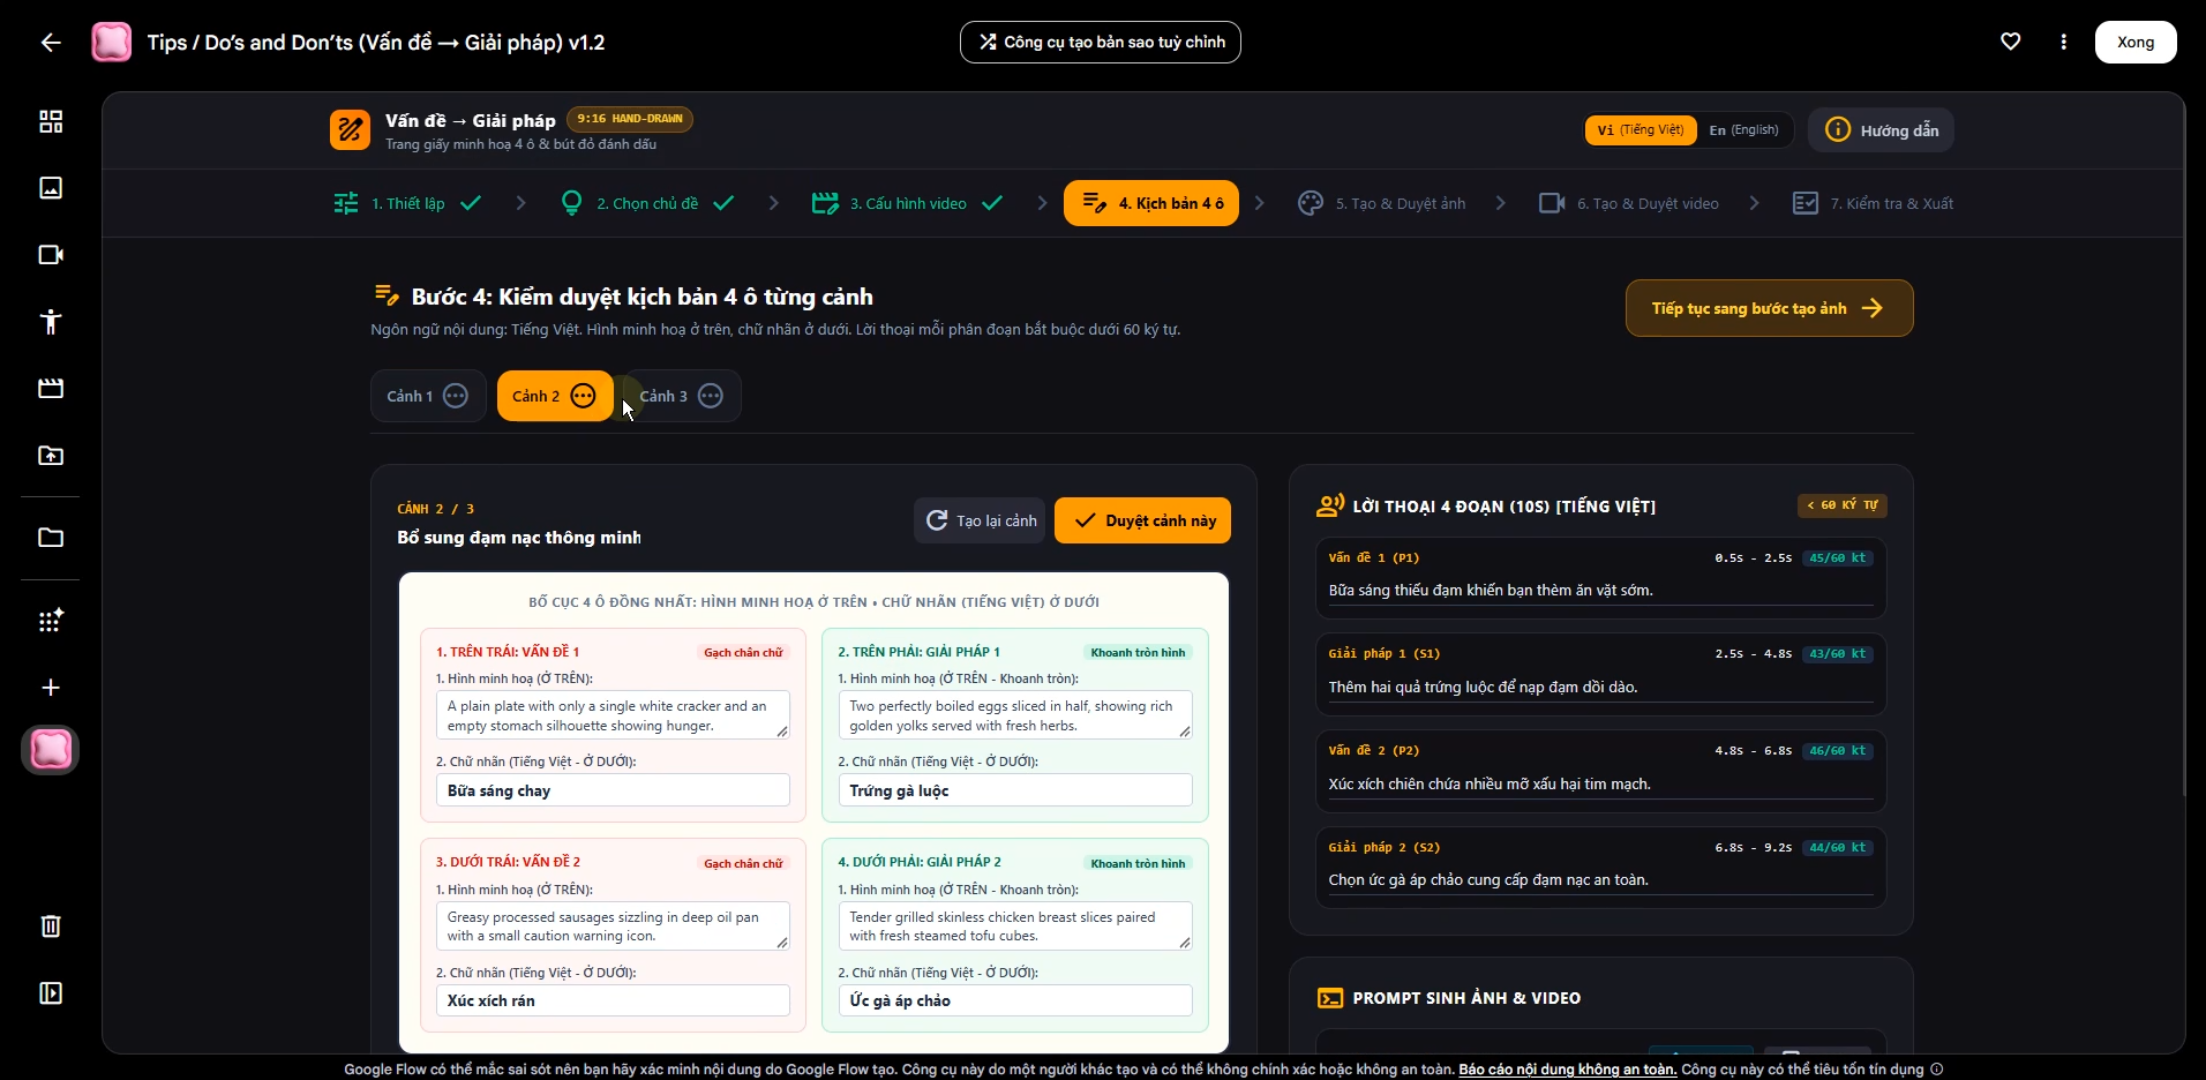Go to step 5. Tạo & Duyệt ảnh

coord(1381,203)
